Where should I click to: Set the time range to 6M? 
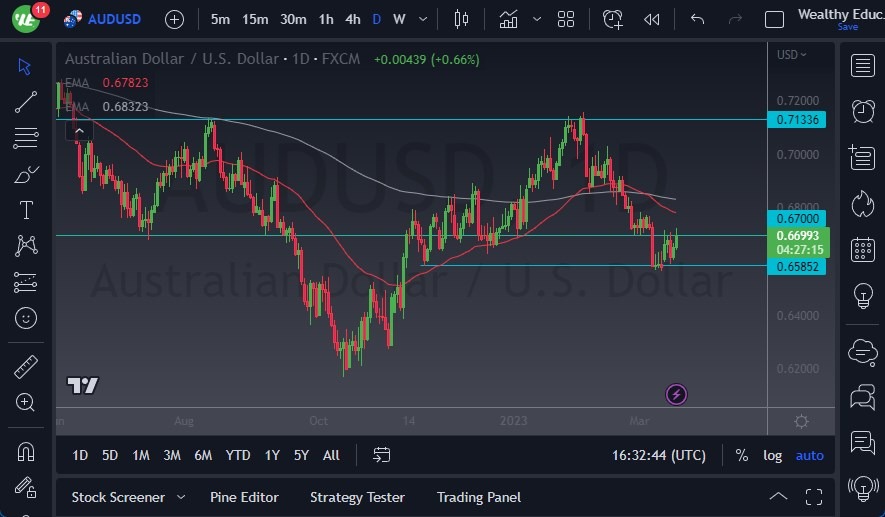[203, 455]
